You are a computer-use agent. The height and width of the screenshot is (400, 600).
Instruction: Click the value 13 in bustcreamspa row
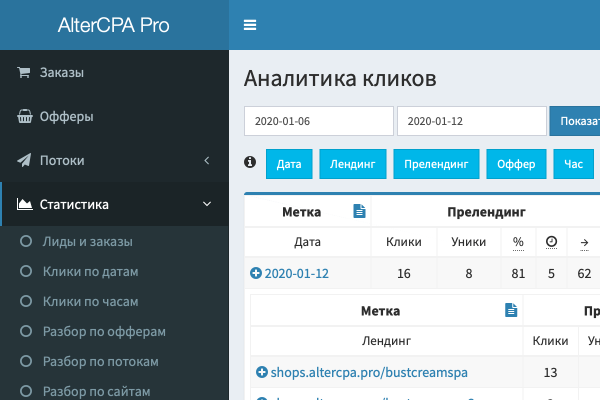coord(550,372)
